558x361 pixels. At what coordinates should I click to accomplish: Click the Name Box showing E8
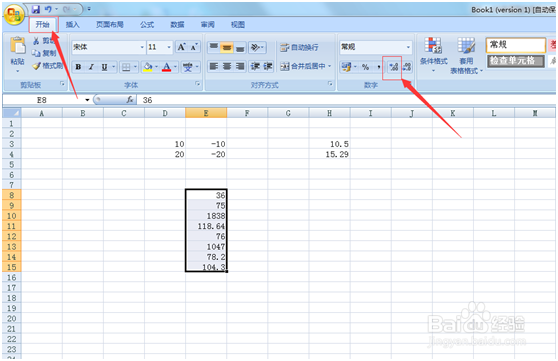tap(43, 100)
